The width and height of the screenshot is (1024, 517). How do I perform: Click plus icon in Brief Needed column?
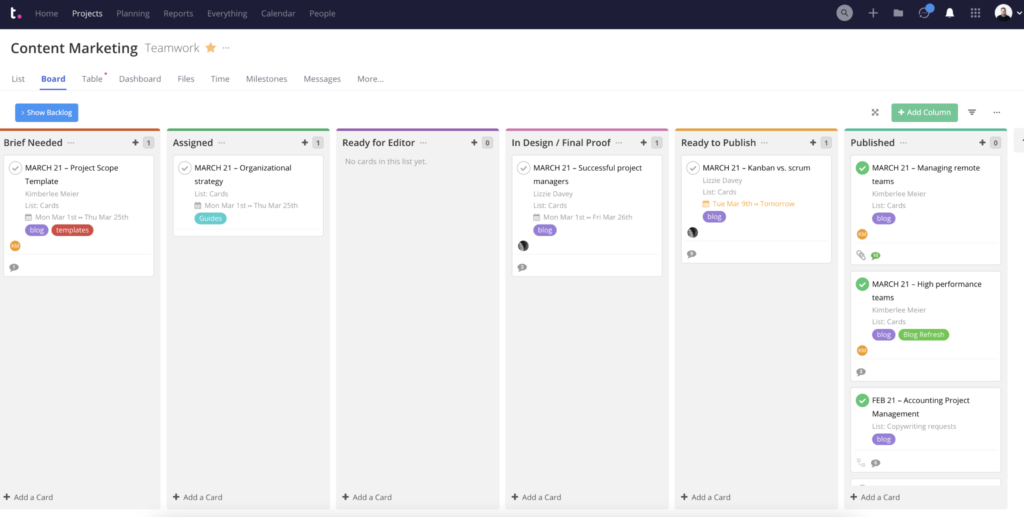click(x=135, y=143)
